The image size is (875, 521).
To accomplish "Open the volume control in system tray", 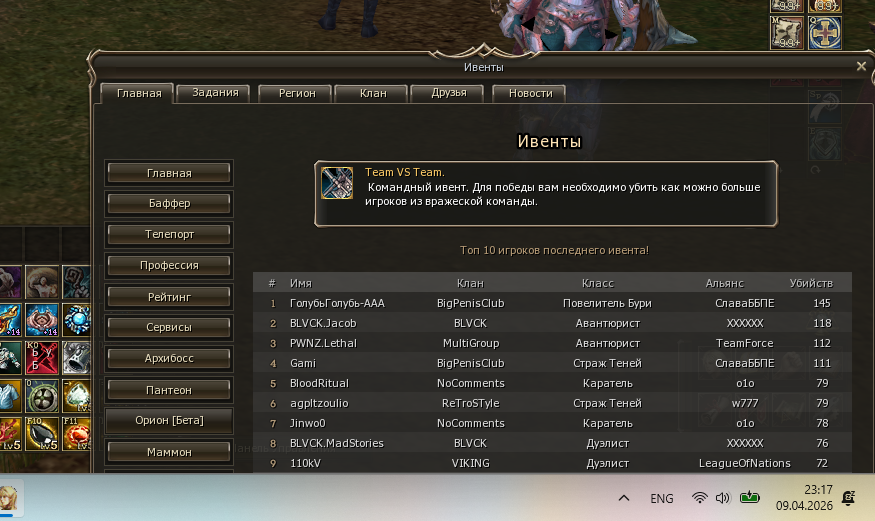I will 723,498.
